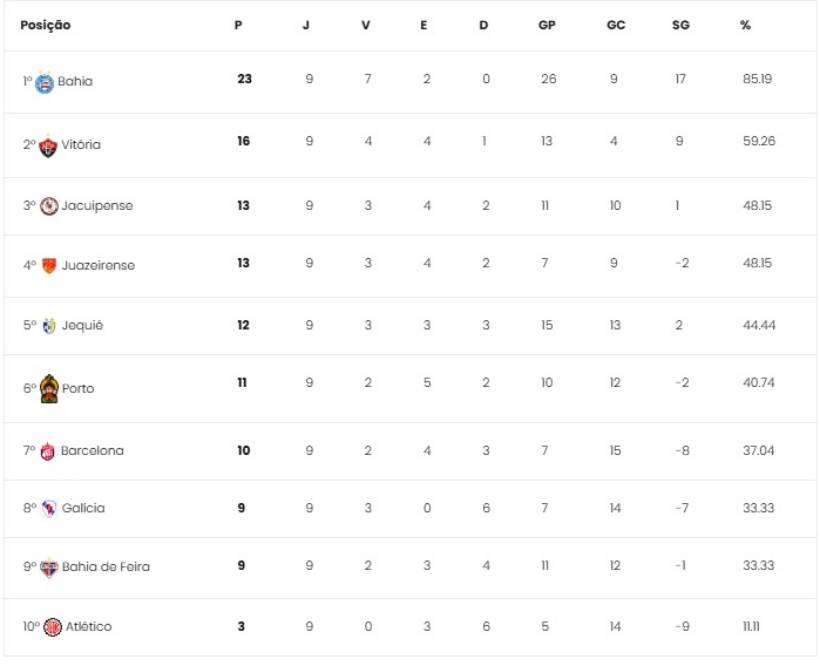Click the Barcelona pink crest icon

click(48, 451)
